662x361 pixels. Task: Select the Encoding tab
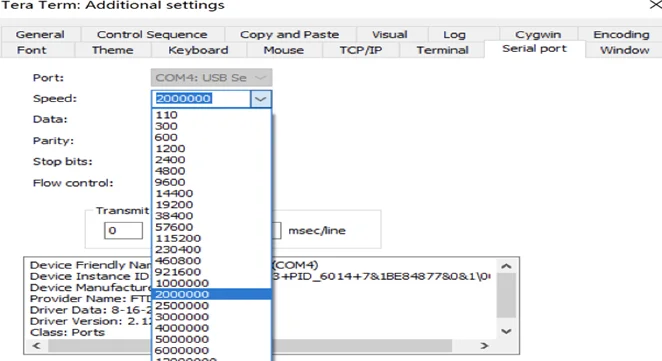[621, 34]
